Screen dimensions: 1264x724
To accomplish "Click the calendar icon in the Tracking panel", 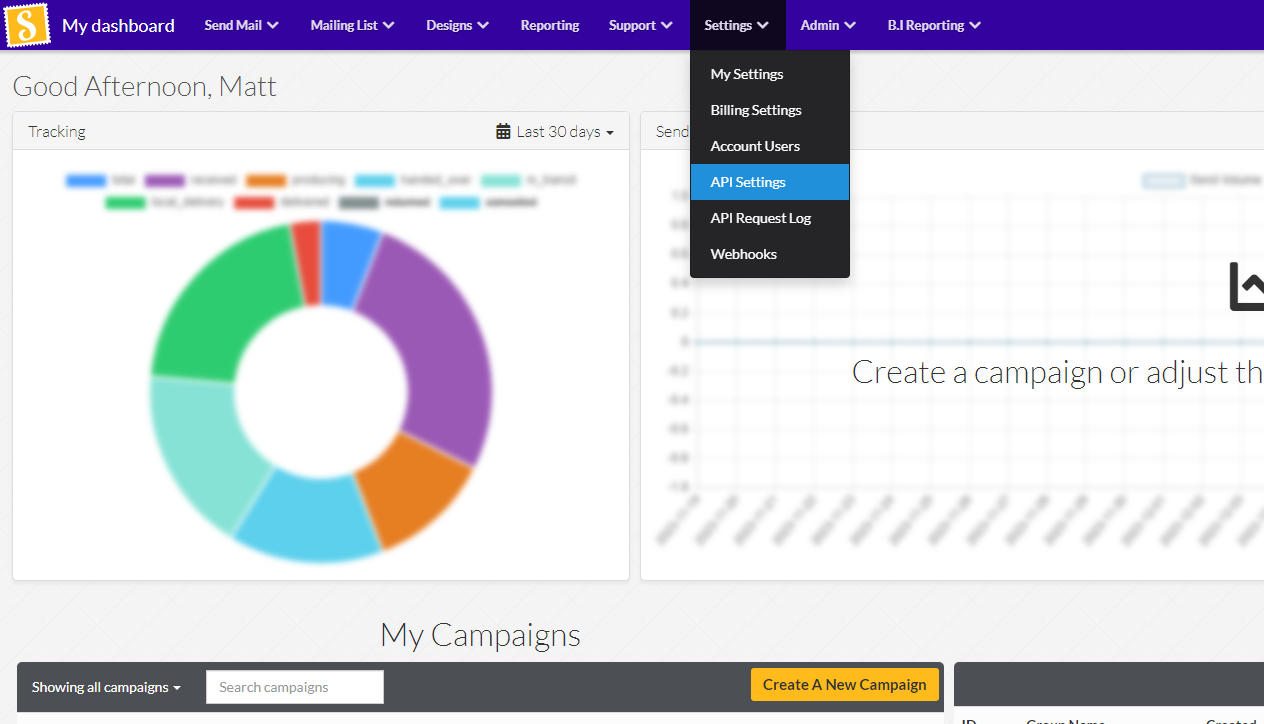I will pos(503,132).
